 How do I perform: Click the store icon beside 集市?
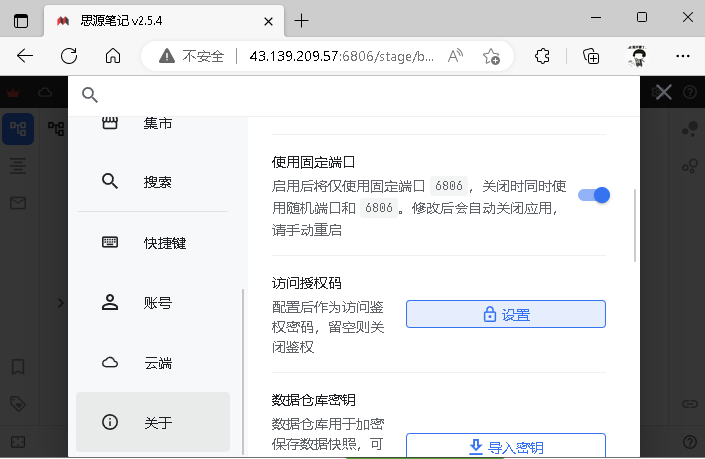click(x=110, y=123)
